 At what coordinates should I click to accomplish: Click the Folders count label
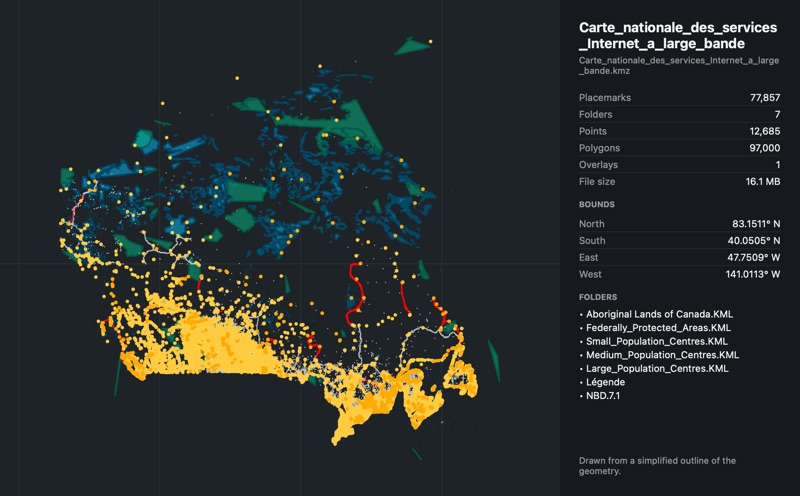tap(595, 114)
